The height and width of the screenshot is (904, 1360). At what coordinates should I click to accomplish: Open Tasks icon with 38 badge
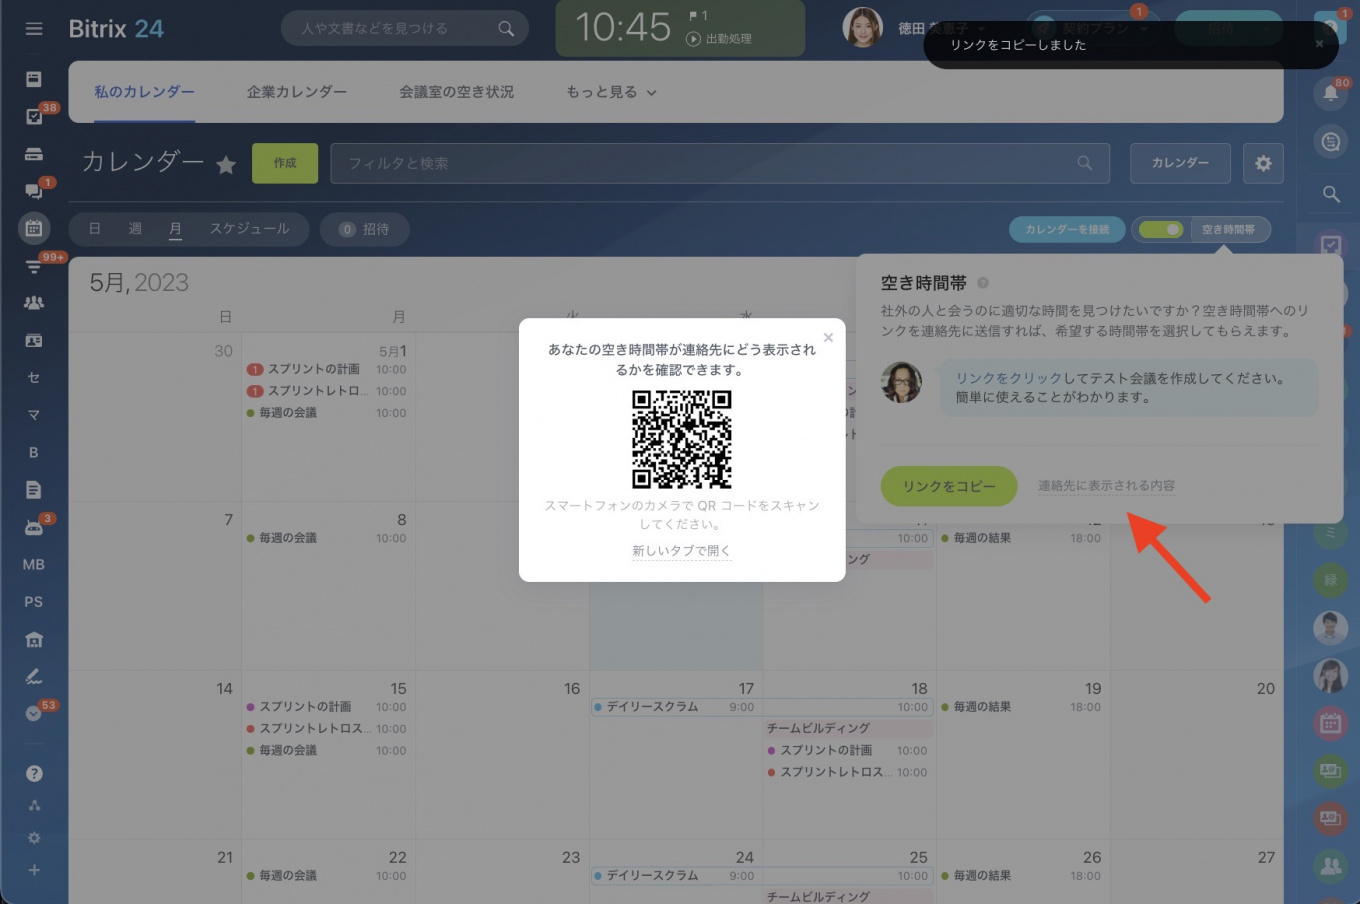point(34,117)
